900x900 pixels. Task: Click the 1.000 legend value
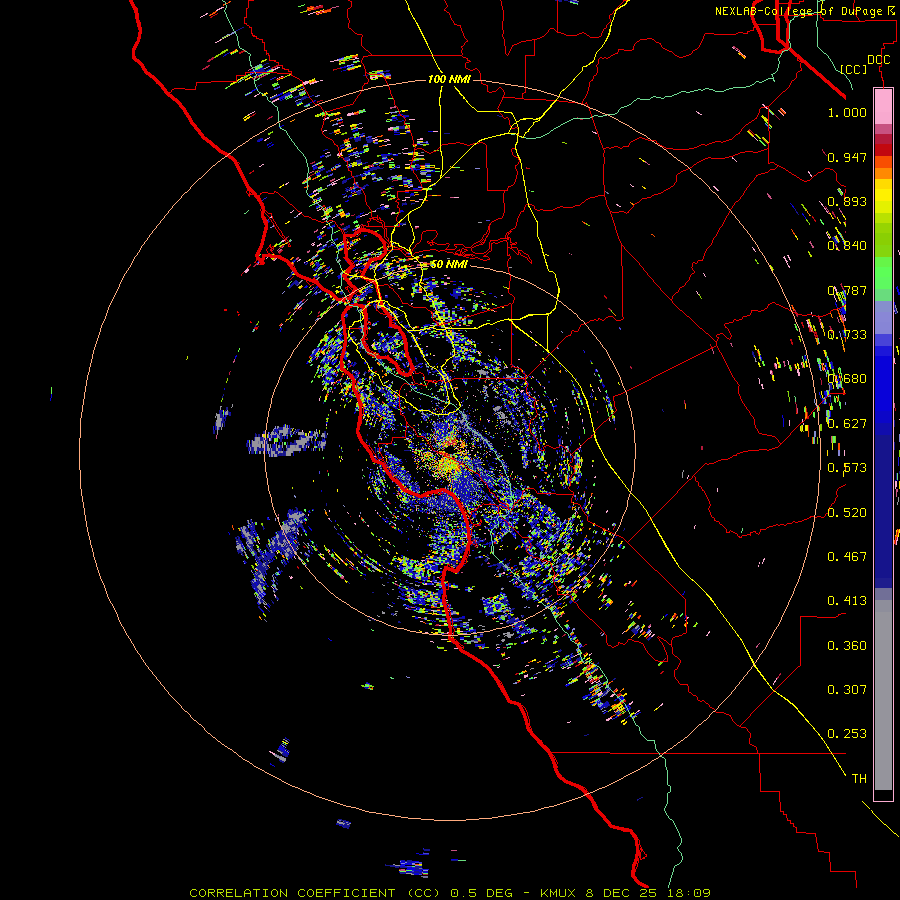tap(847, 112)
